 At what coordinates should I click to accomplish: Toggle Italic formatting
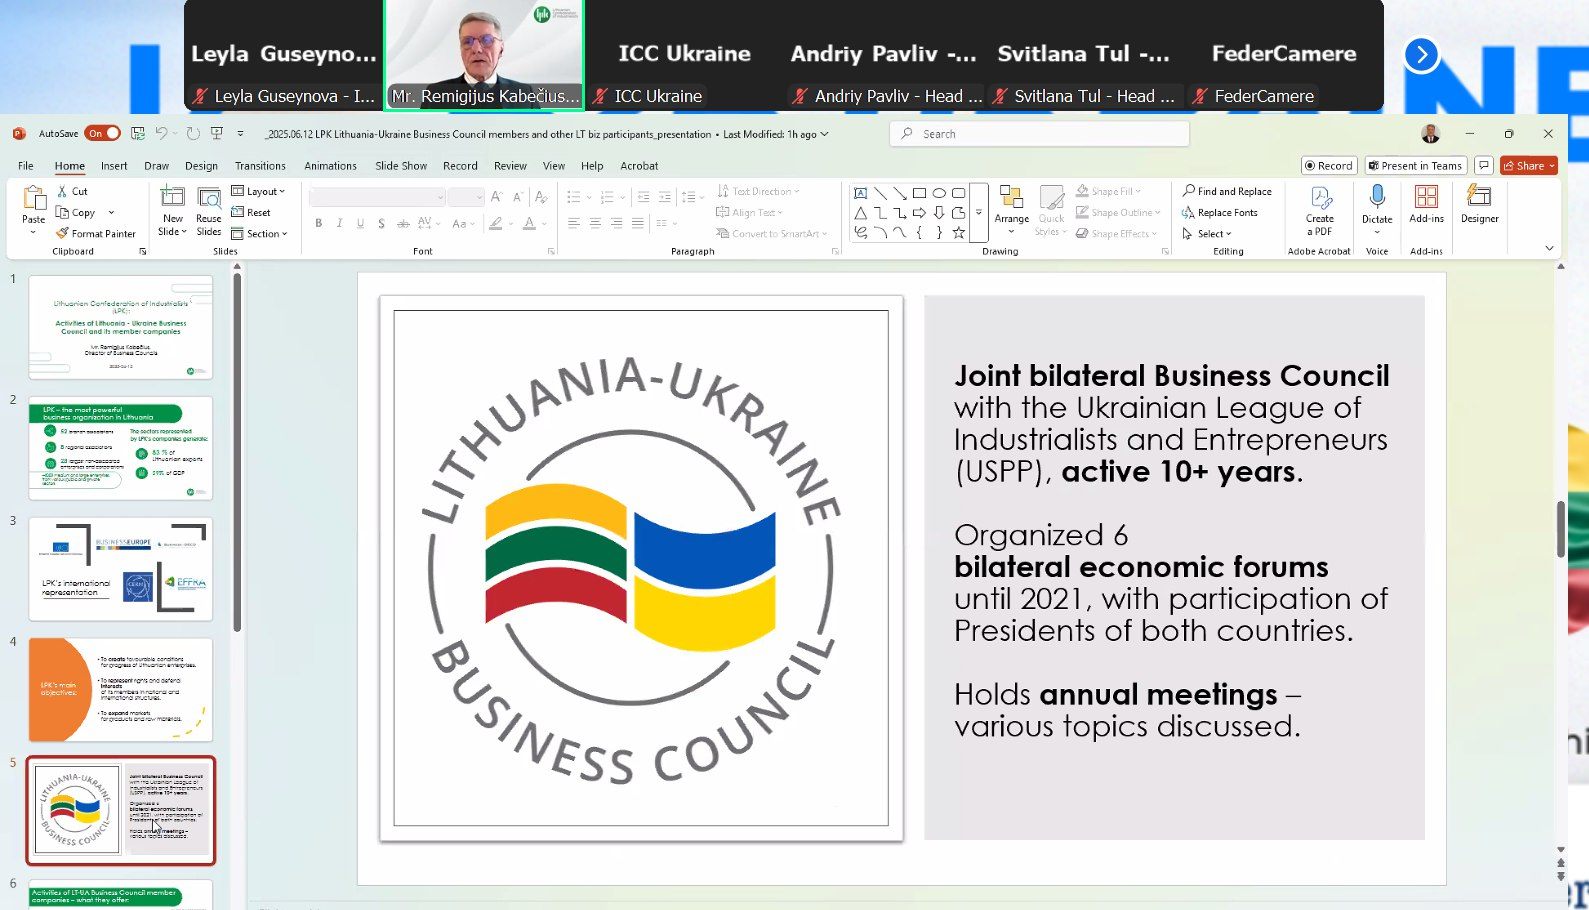tap(340, 224)
